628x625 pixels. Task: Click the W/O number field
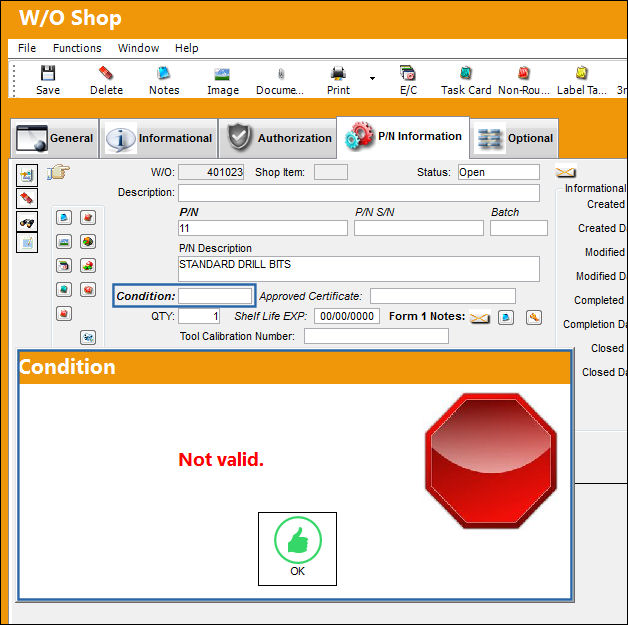pyautogui.click(x=211, y=172)
